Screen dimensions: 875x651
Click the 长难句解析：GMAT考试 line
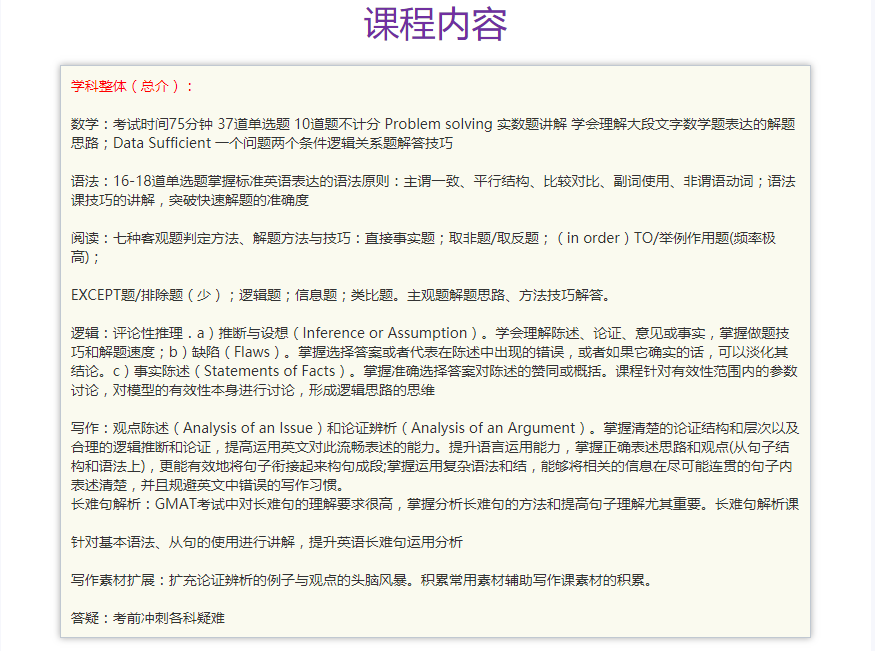(x=435, y=504)
